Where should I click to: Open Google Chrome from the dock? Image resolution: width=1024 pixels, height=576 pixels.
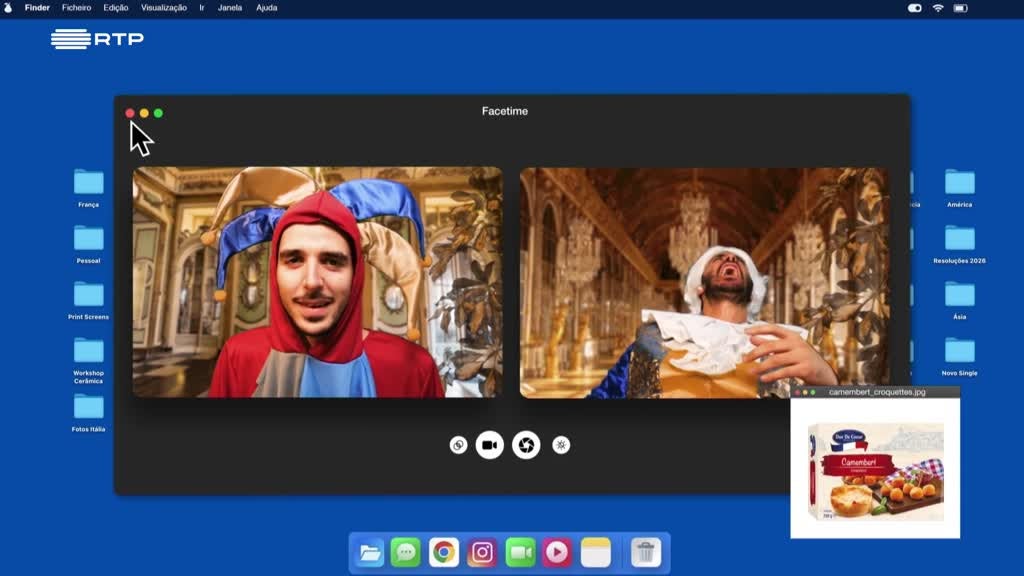click(444, 552)
